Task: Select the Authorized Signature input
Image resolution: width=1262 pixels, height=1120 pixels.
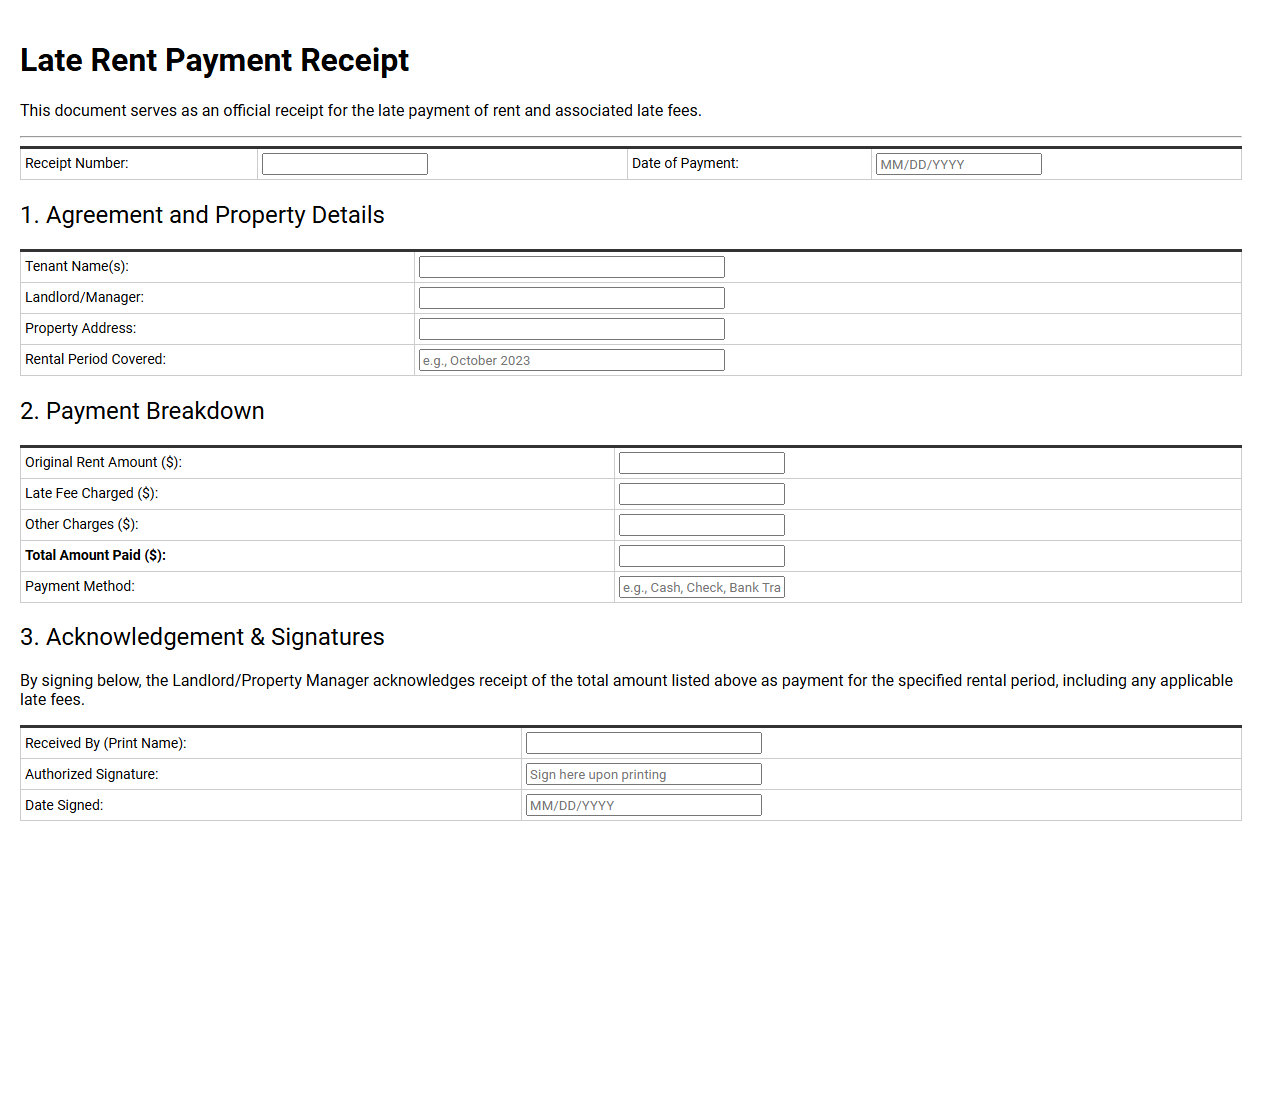Action: tap(644, 774)
